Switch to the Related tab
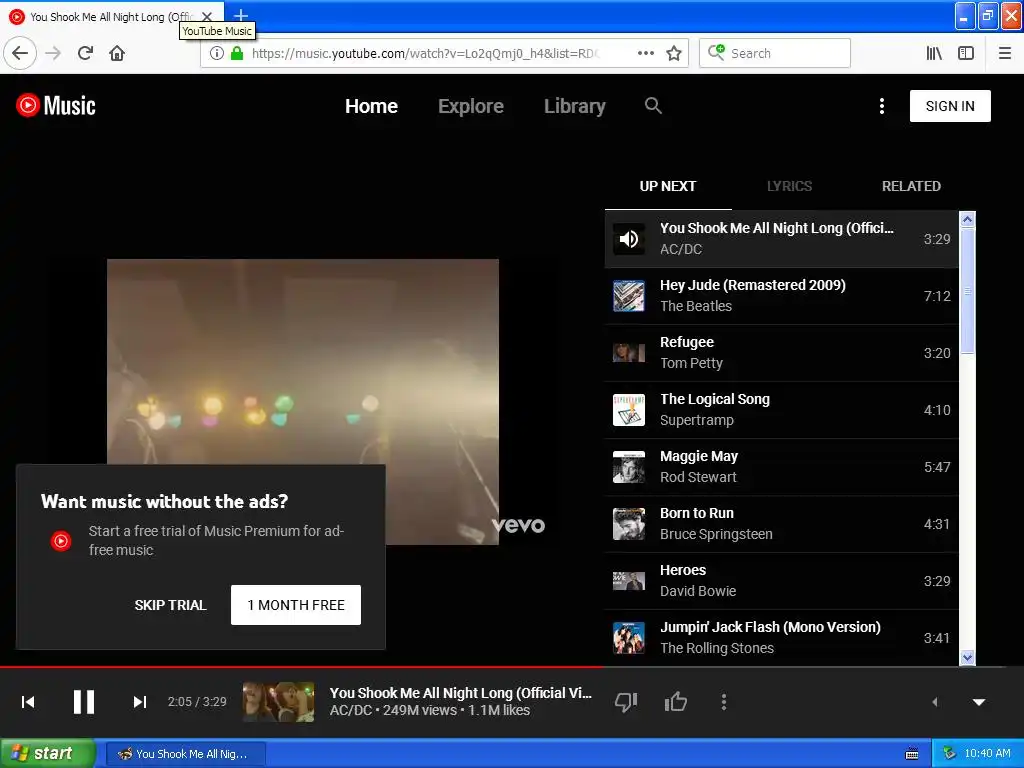Viewport: 1024px width, 768px height. [x=911, y=186]
